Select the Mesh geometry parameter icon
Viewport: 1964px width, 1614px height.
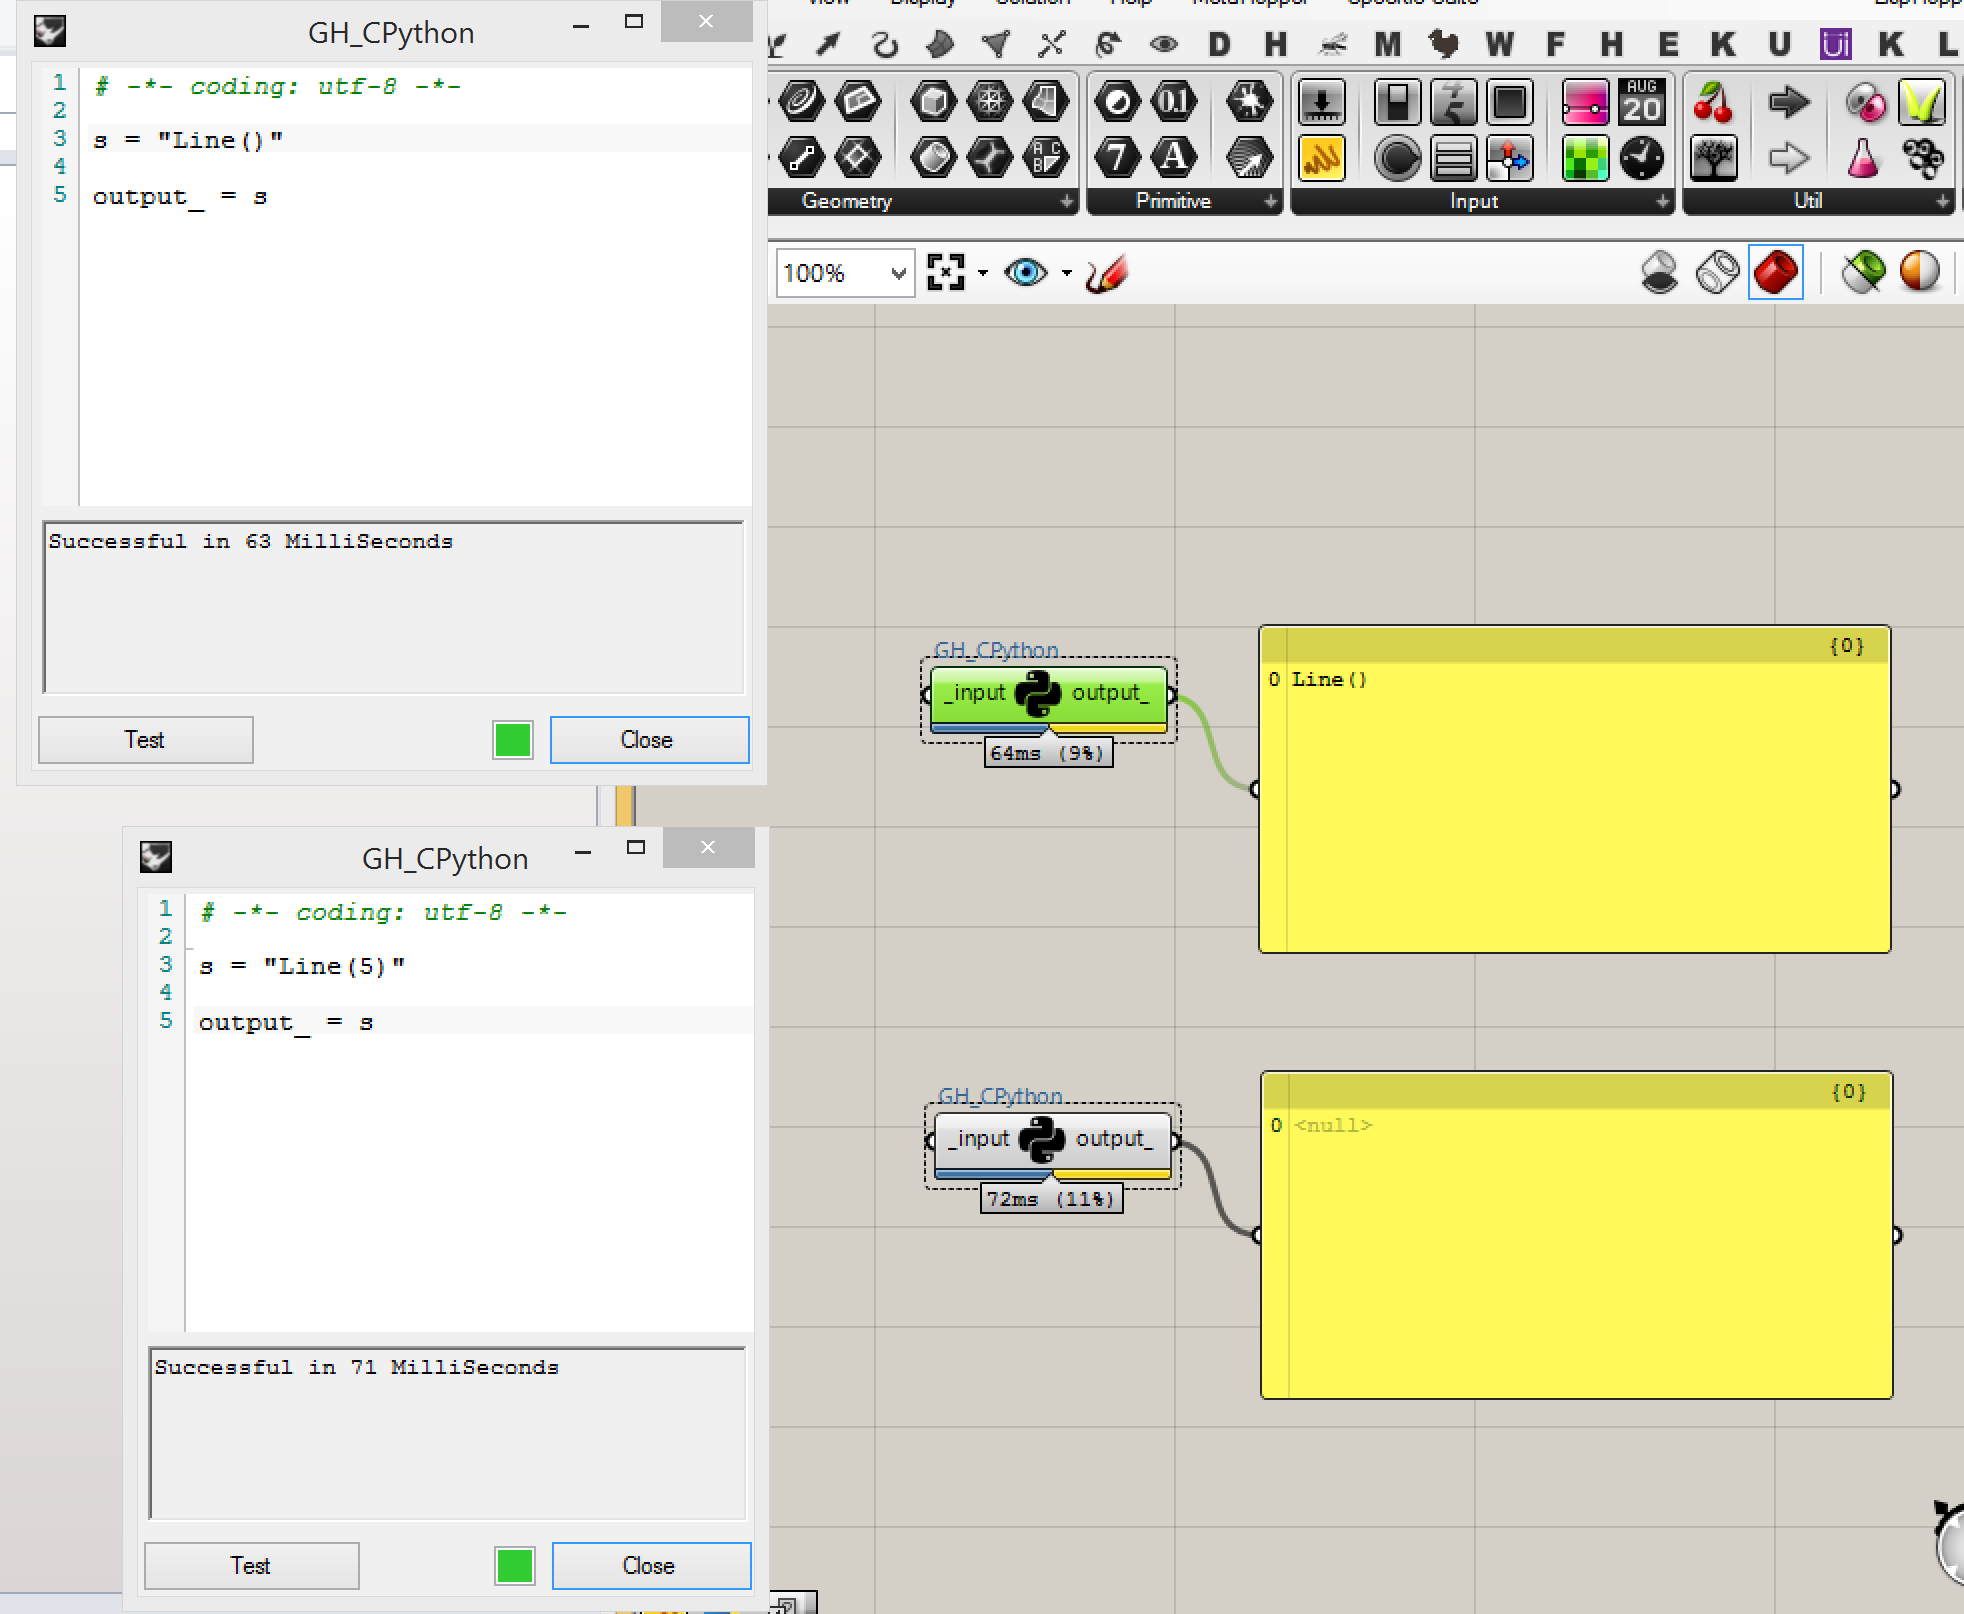coord(989,101)
